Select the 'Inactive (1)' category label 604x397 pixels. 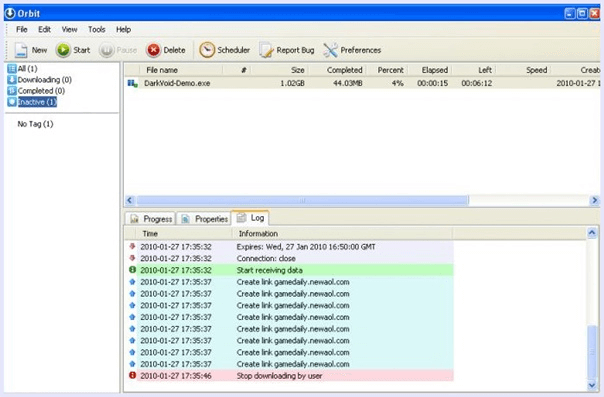click(37, 102)
